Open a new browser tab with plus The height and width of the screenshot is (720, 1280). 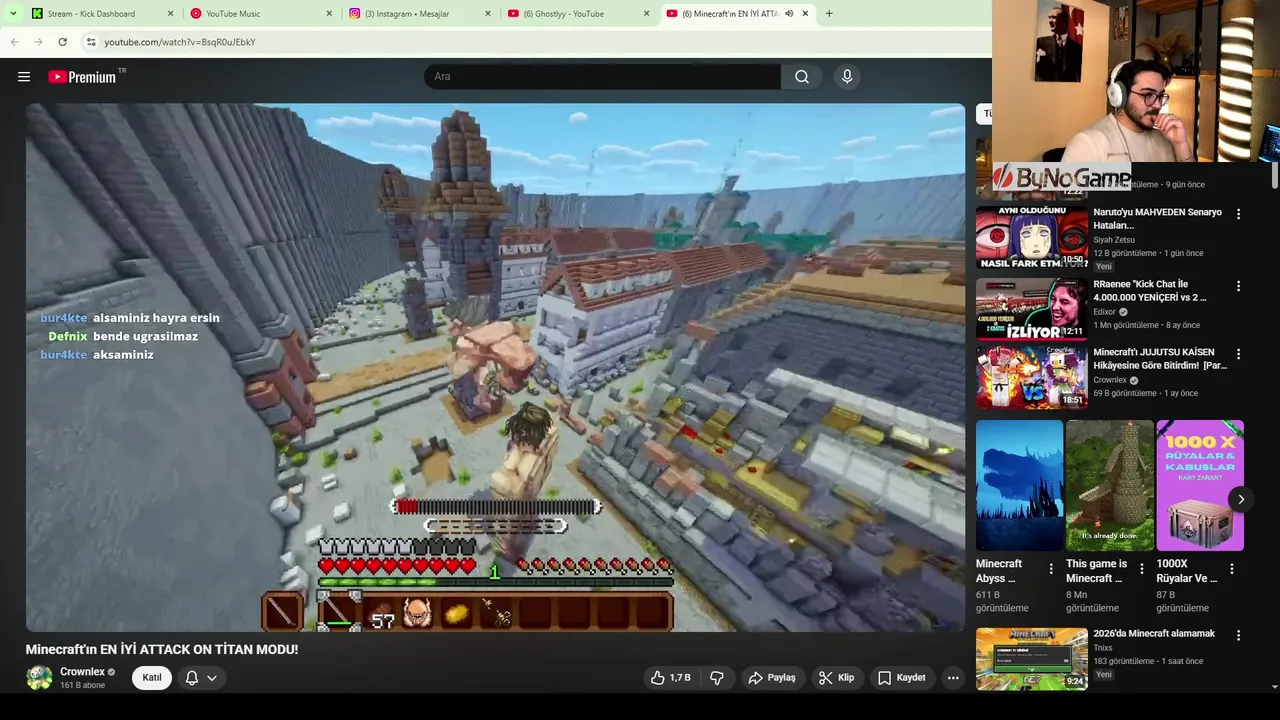click(x=829, y=14)
